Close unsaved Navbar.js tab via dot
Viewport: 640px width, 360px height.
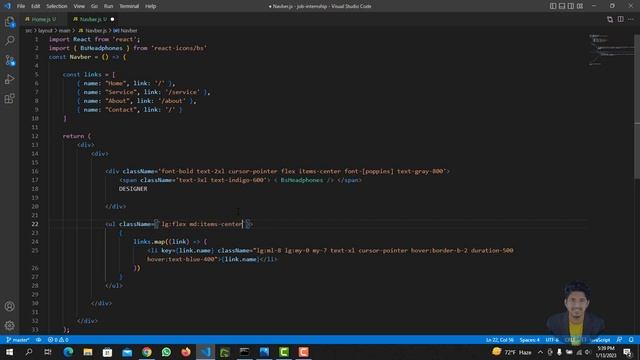coord(112,19)
